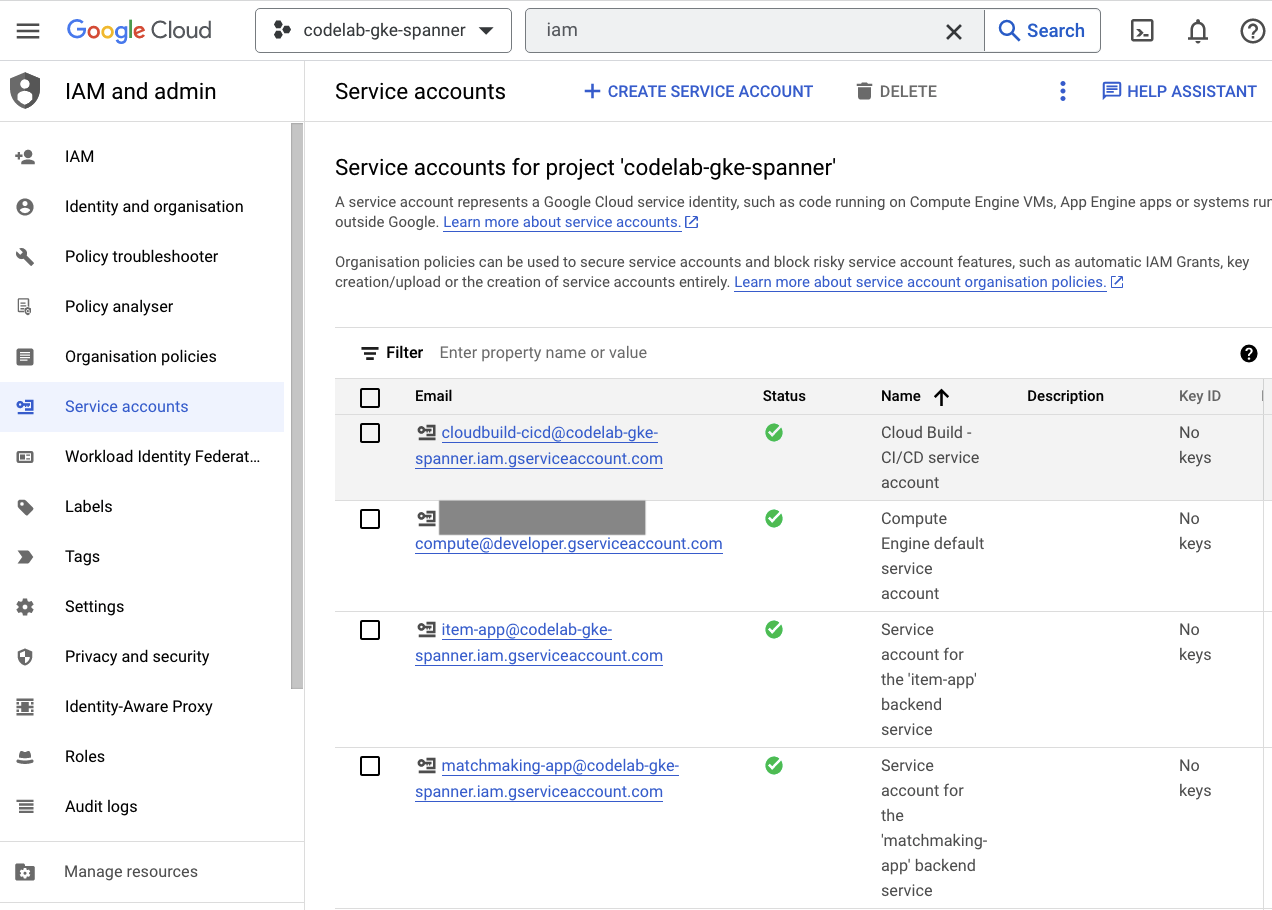Screen dimensions: 1272x910
Task: Select all service accounts via header checkbox
Action: [370, 397]
